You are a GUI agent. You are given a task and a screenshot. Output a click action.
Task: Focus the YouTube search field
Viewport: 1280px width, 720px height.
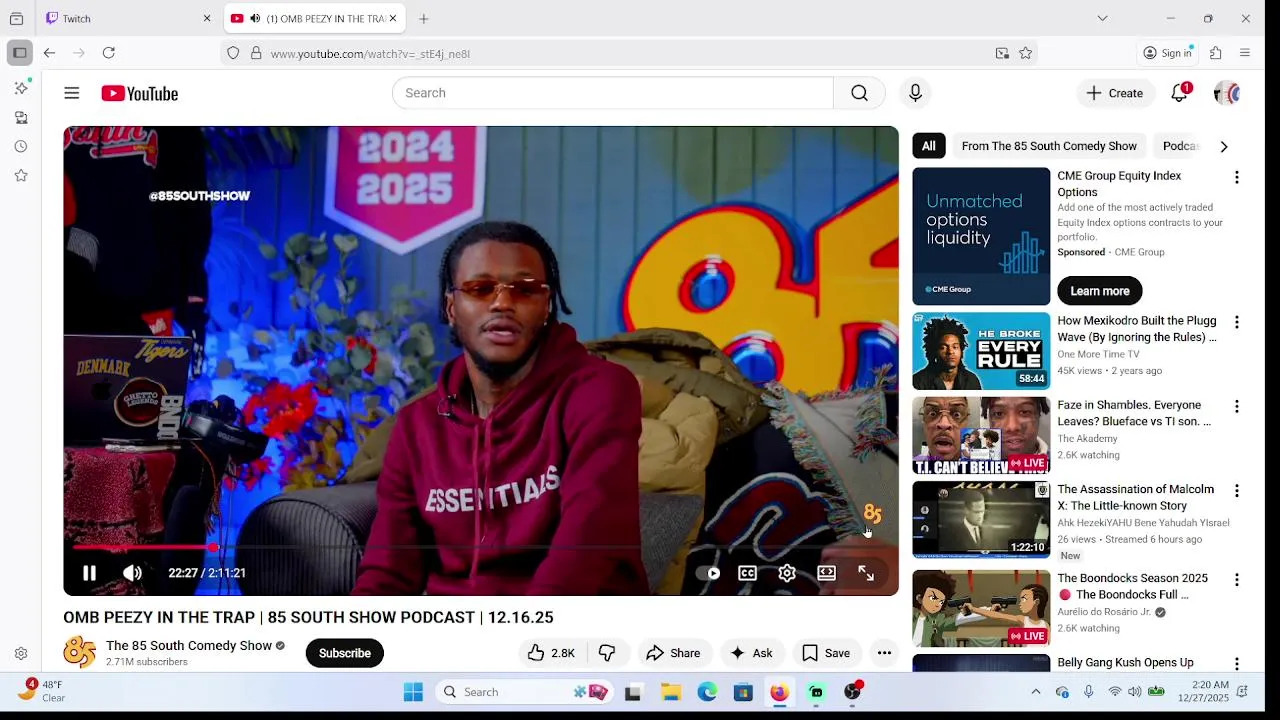tap(613, 93)
